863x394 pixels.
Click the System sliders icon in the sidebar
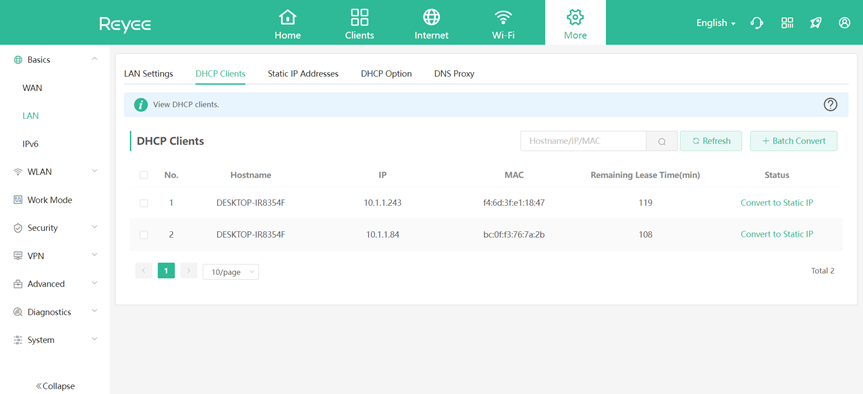tap(18, 340)
